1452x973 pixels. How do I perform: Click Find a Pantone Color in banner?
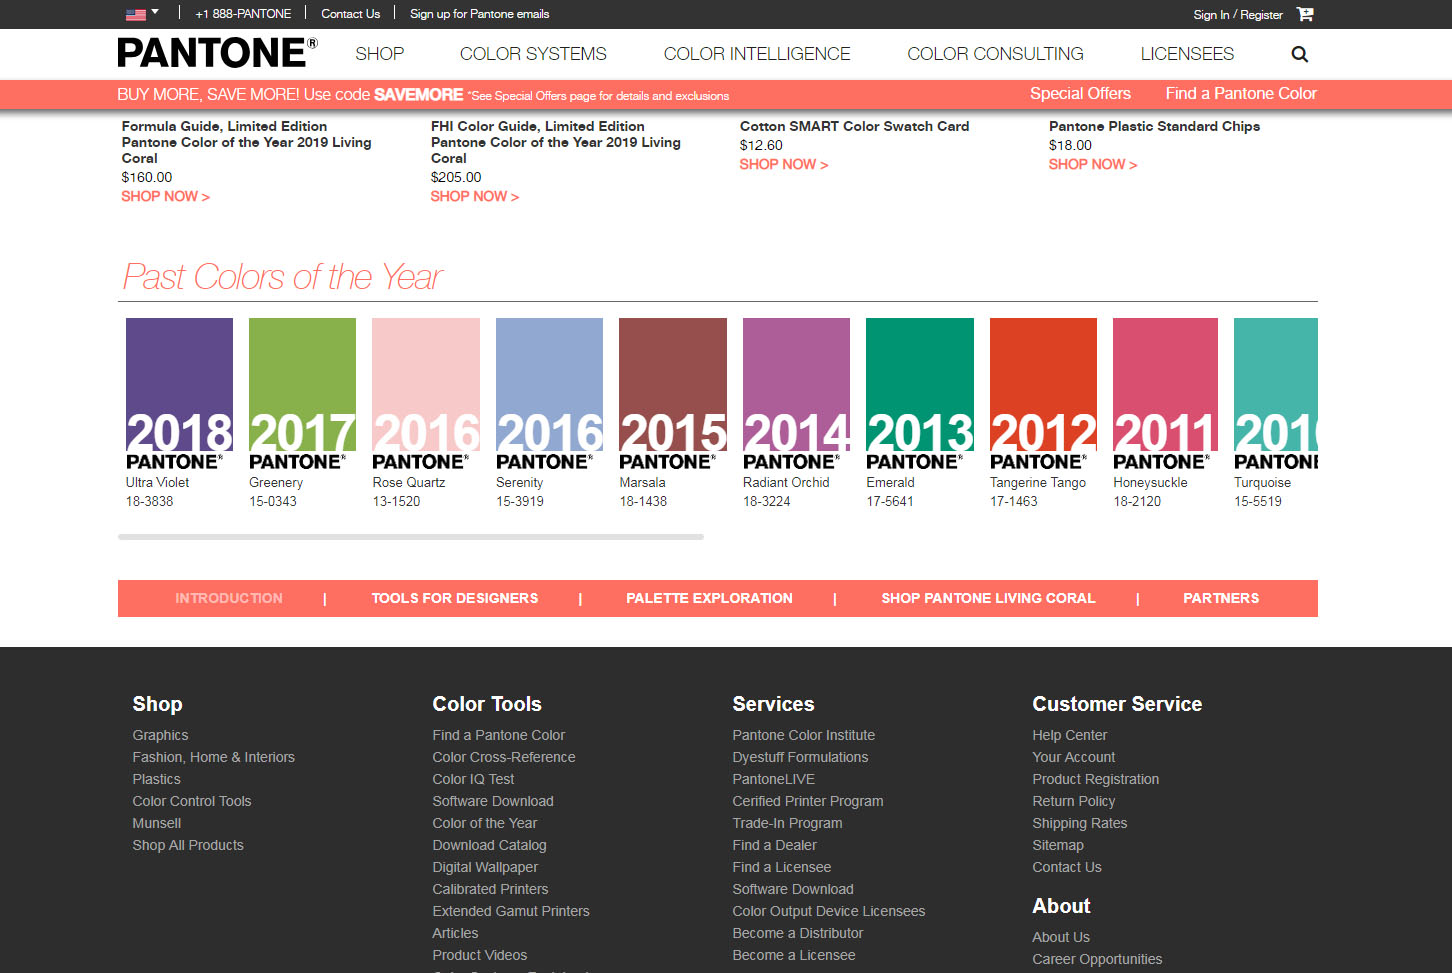click(x=1240, y=93)
